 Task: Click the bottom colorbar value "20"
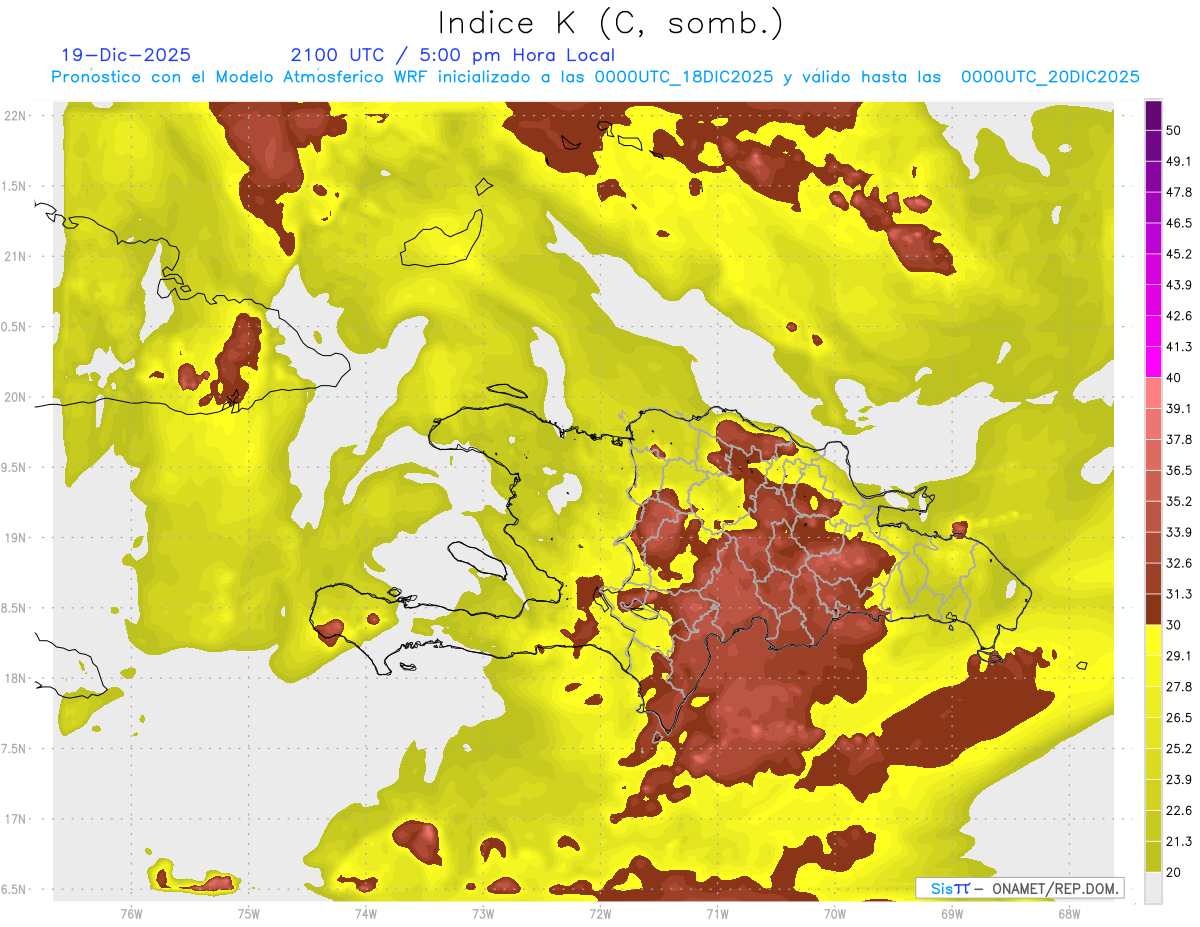coord(1174,873)
